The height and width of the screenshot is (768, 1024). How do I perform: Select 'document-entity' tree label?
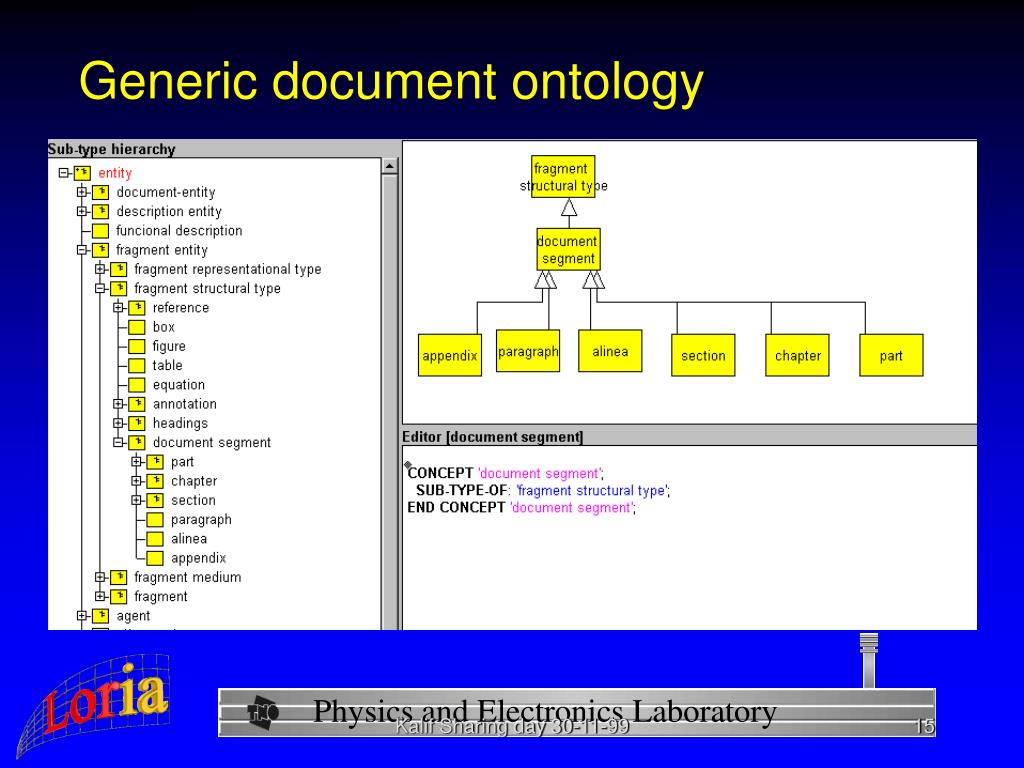[166, 192]
